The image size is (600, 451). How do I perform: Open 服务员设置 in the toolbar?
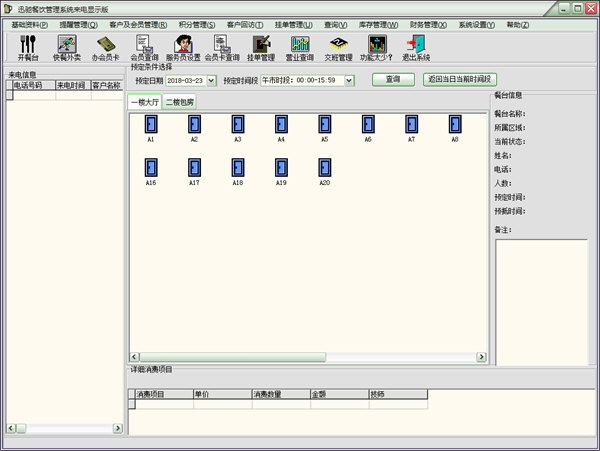point(183,46)
